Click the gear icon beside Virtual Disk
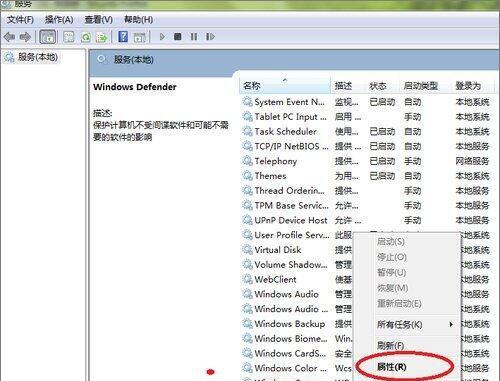 tap(247, 250)
